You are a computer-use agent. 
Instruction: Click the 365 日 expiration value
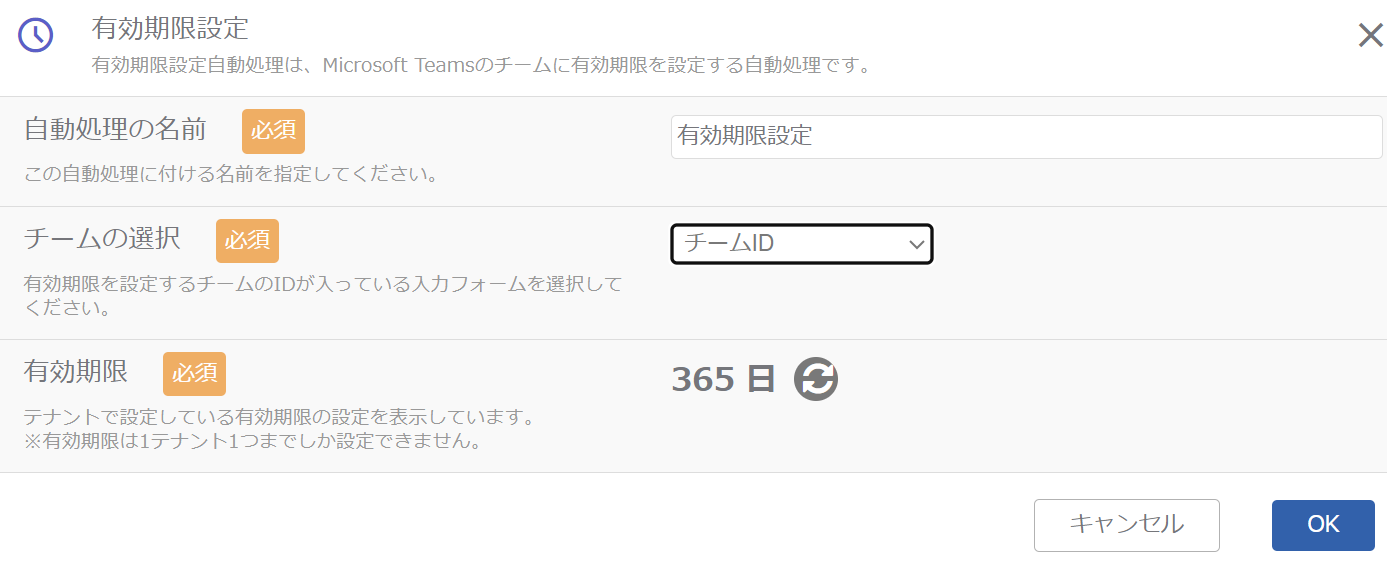point(723,379)
